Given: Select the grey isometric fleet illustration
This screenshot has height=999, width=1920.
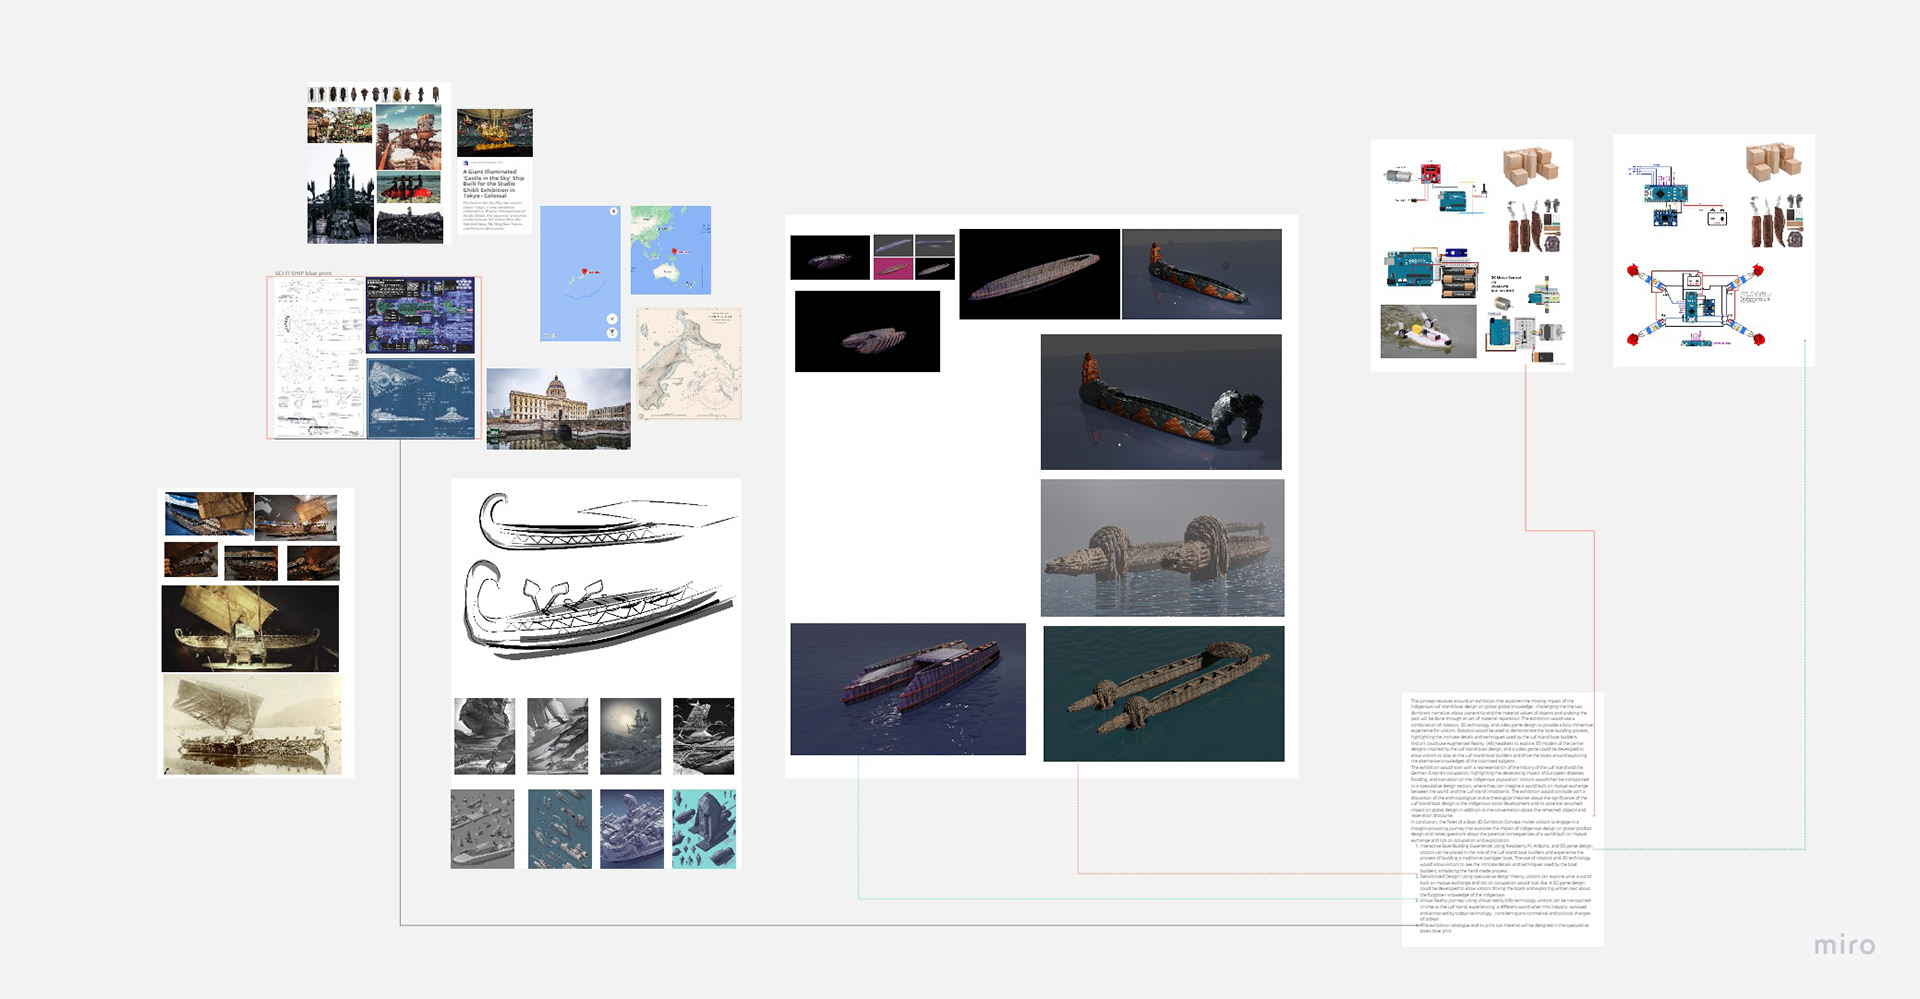Looking at the screenshot, I should (x=482, y=829).
